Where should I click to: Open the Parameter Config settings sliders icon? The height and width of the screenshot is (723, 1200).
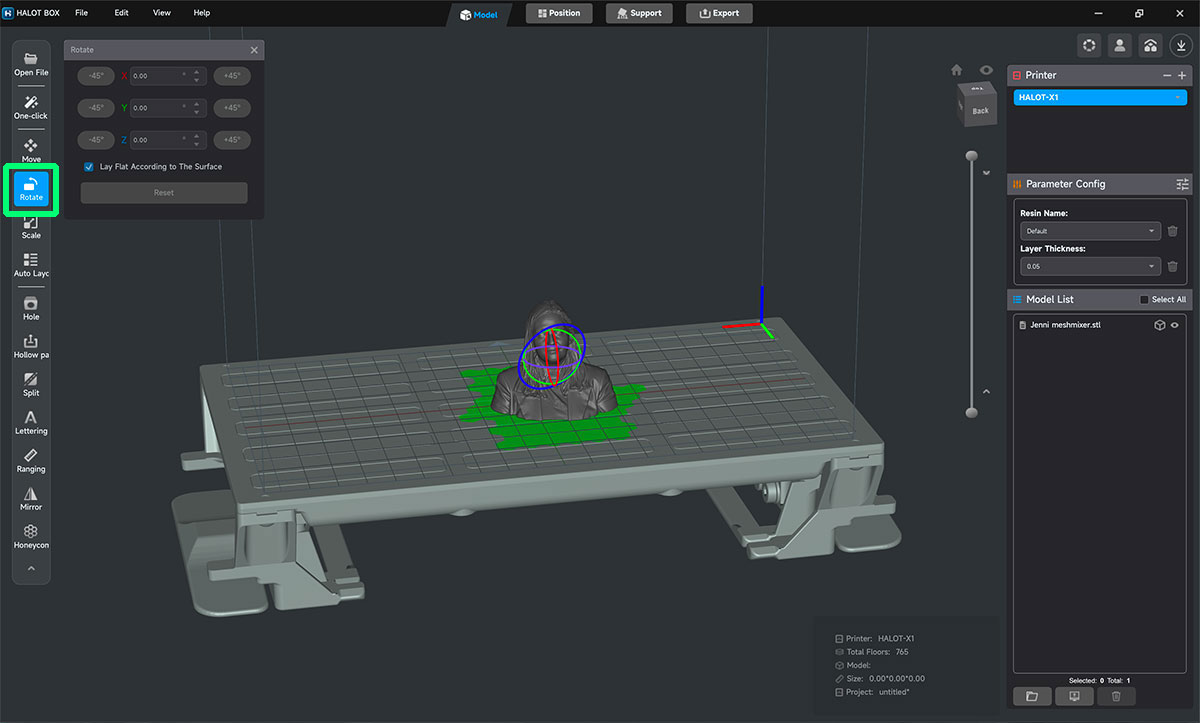pyautogui.click(x=1183, y=184)
